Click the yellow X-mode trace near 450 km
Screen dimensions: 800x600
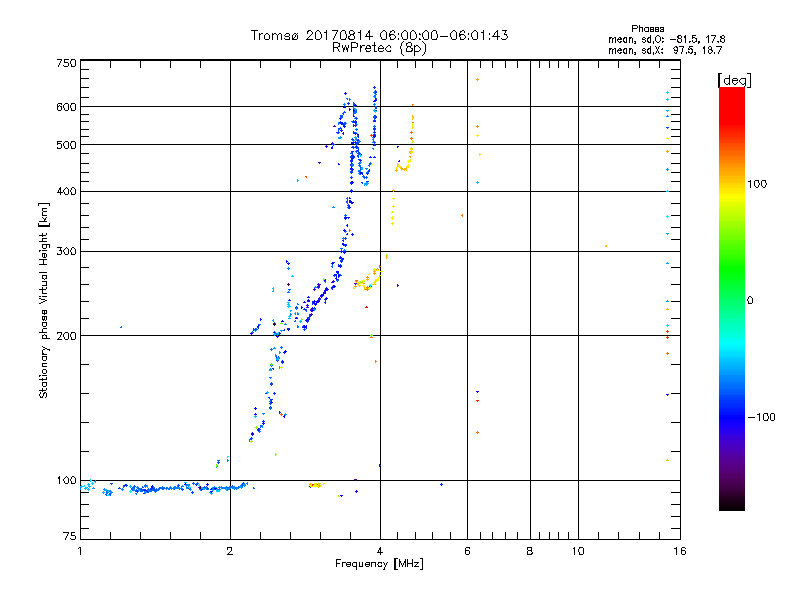pos(405,162)
